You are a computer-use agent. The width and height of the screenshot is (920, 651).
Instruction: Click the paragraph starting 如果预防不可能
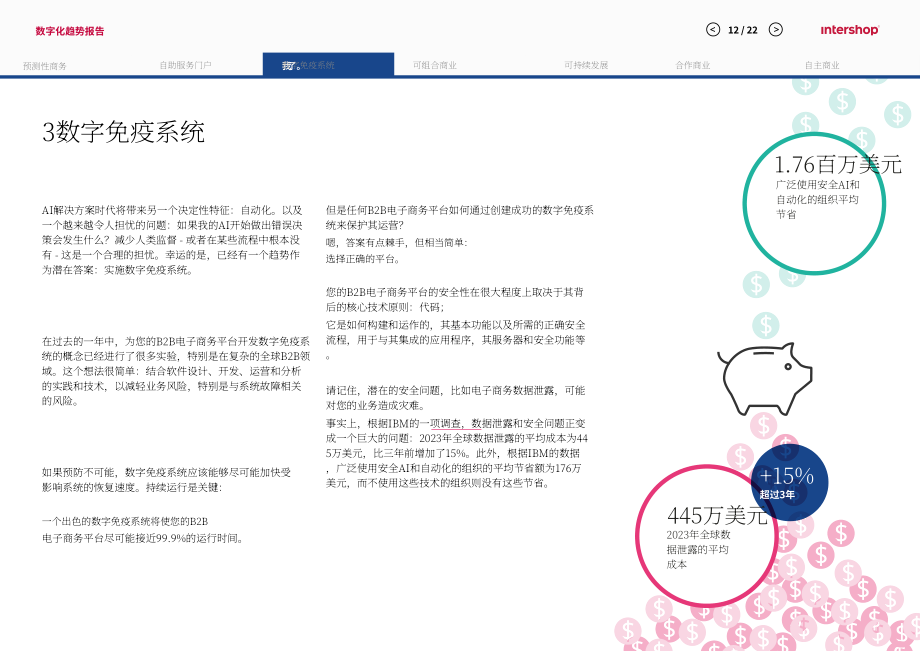click(167, 480)
